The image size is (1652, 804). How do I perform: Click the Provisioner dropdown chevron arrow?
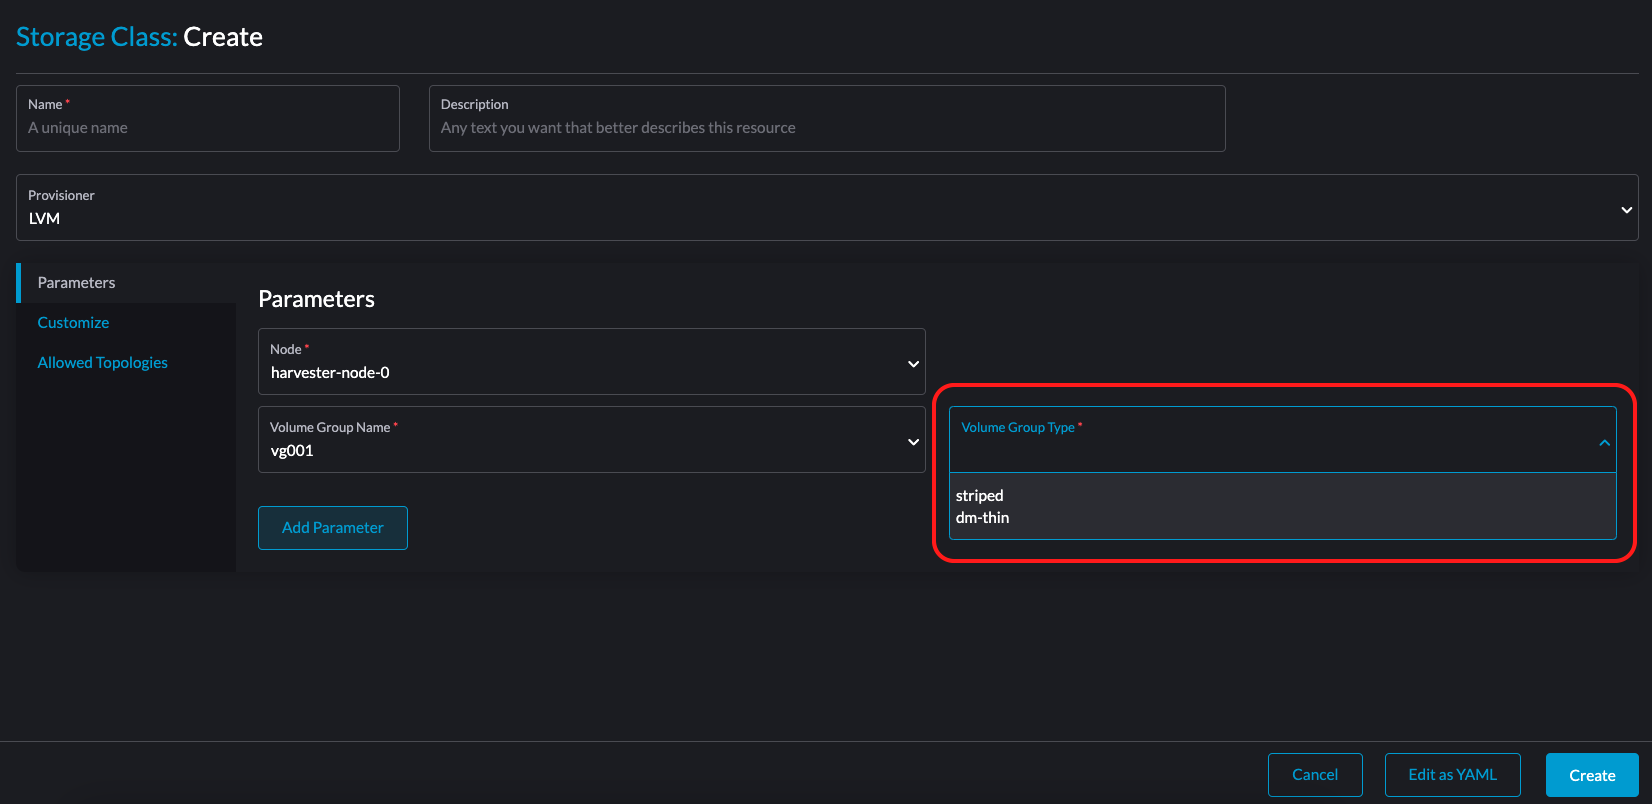pos(1626,210)
